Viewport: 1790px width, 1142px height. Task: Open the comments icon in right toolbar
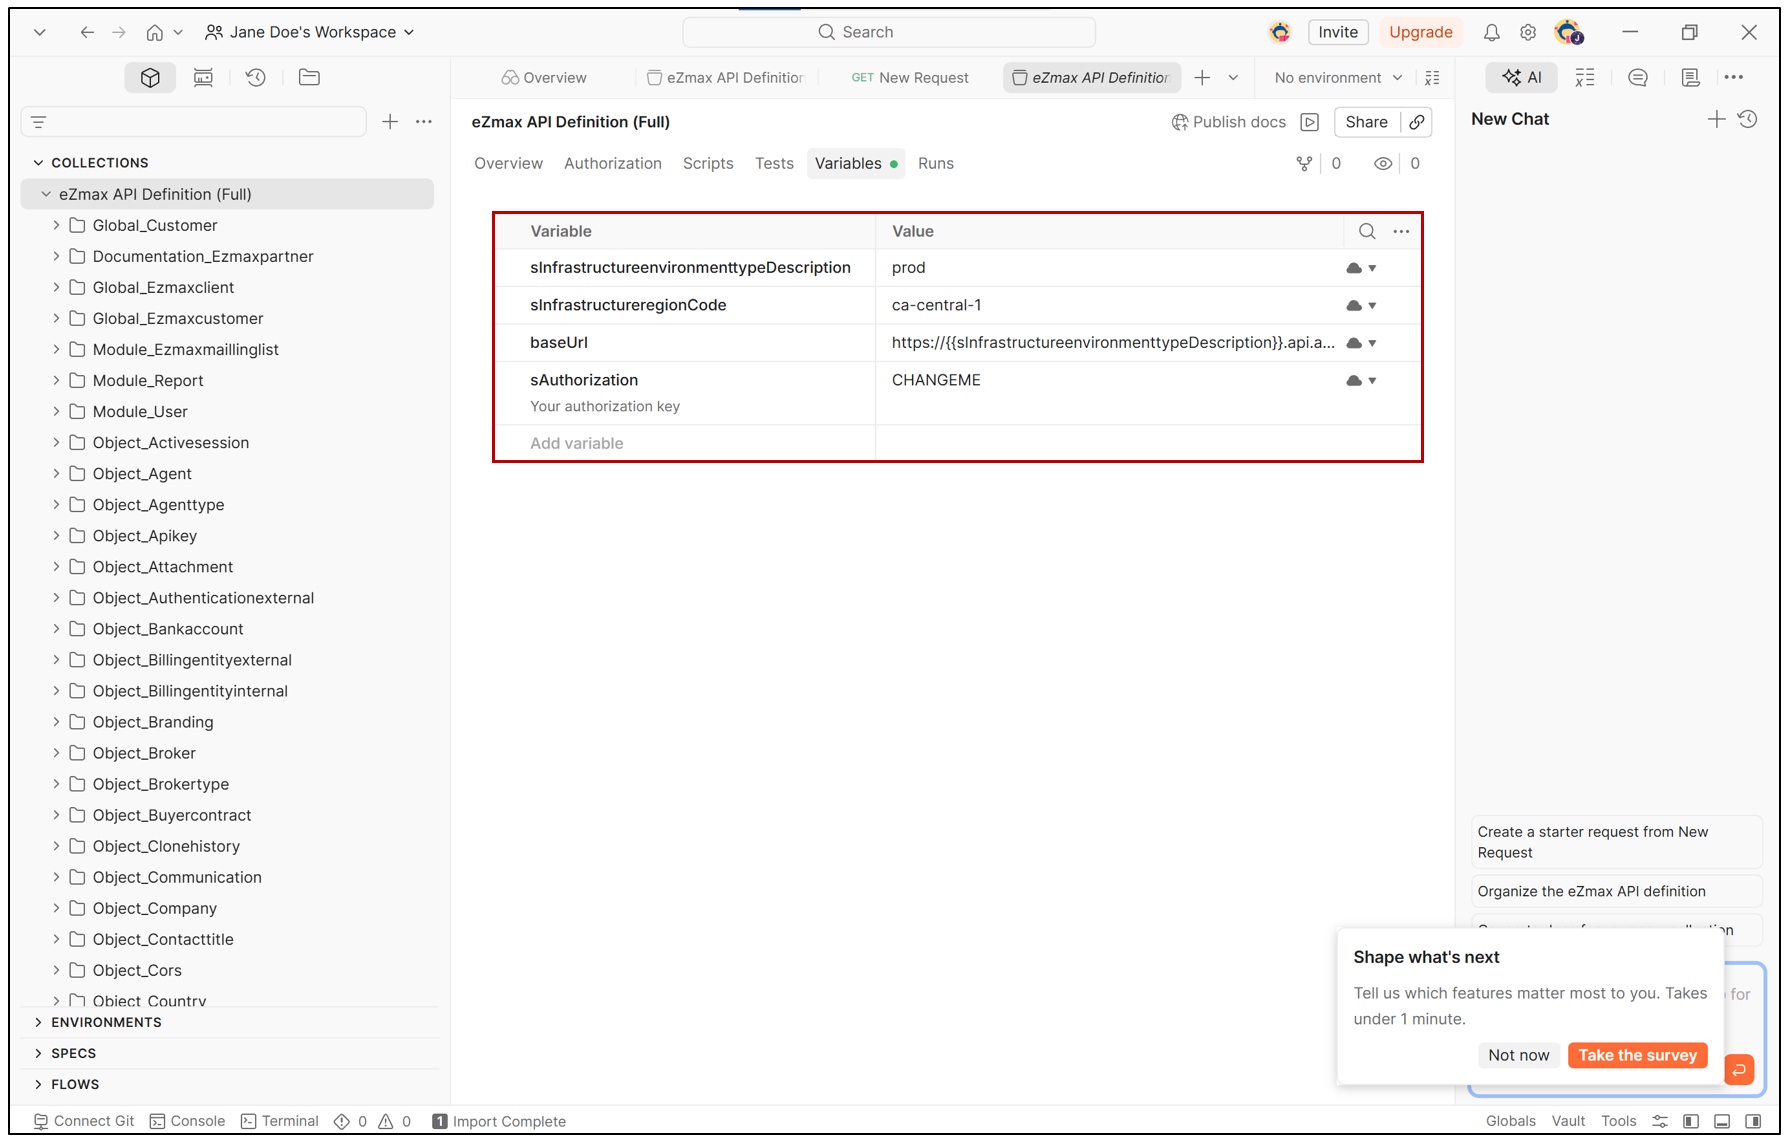click(1638, 77)
